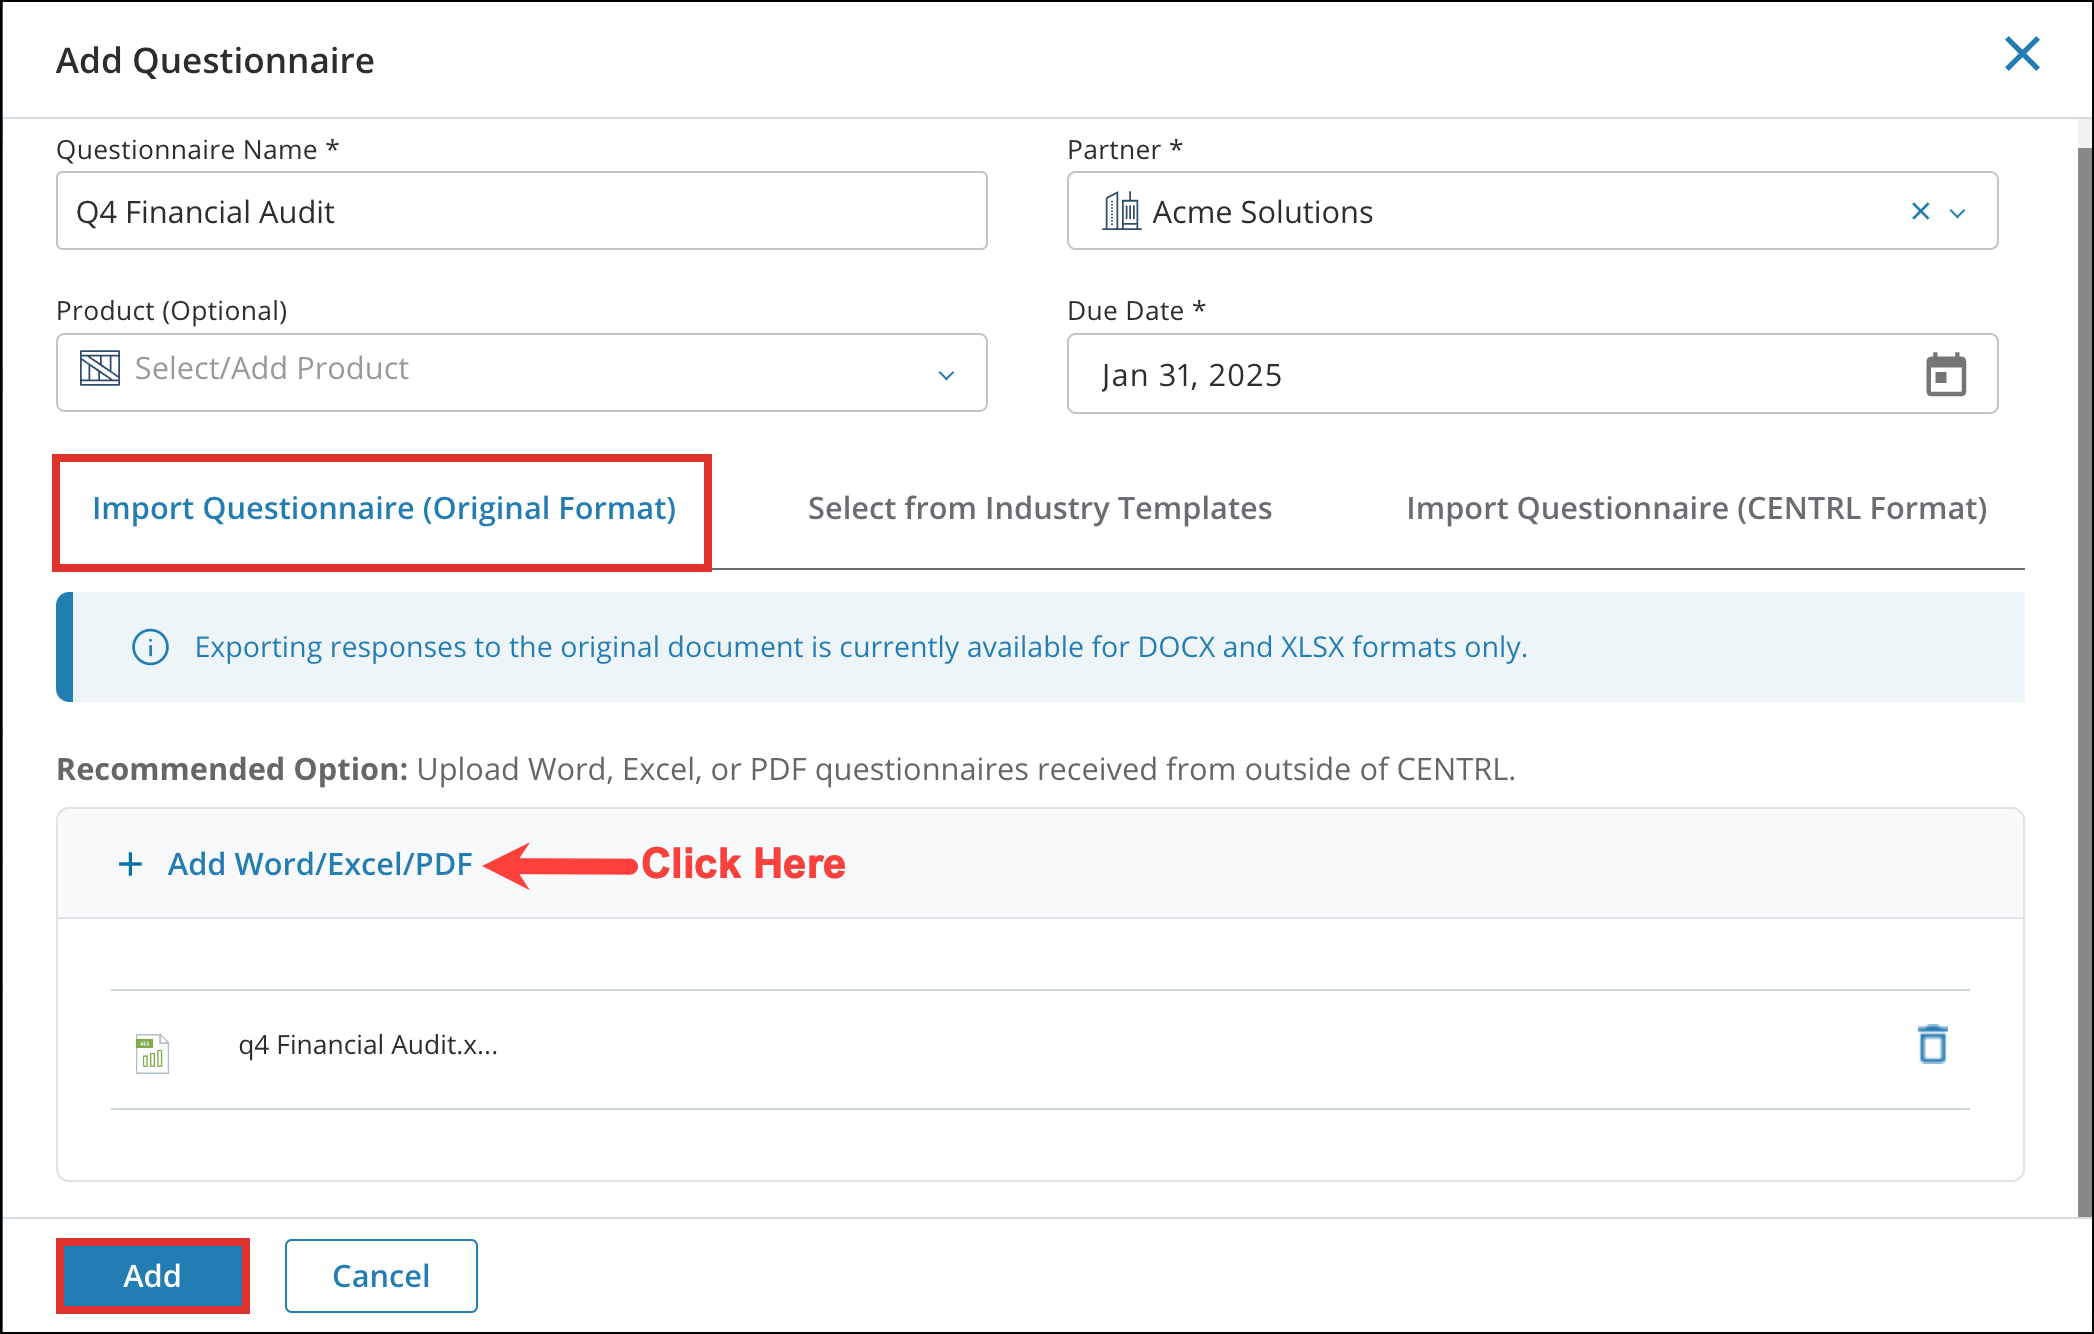2094x1334 pixels.
Task: Switch to the Select from Industry Templates tab
Action: click(x=1038, y=508)
